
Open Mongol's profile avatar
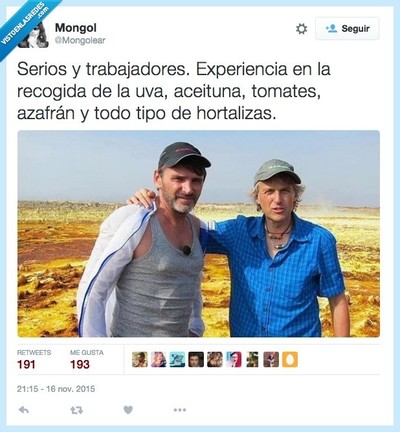33,33
